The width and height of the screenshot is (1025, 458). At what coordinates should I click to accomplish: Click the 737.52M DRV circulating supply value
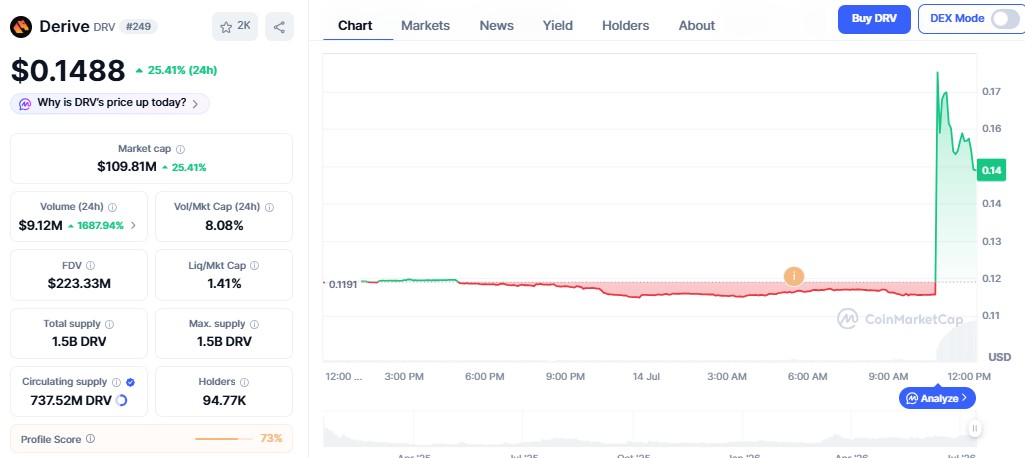(71, 401)
